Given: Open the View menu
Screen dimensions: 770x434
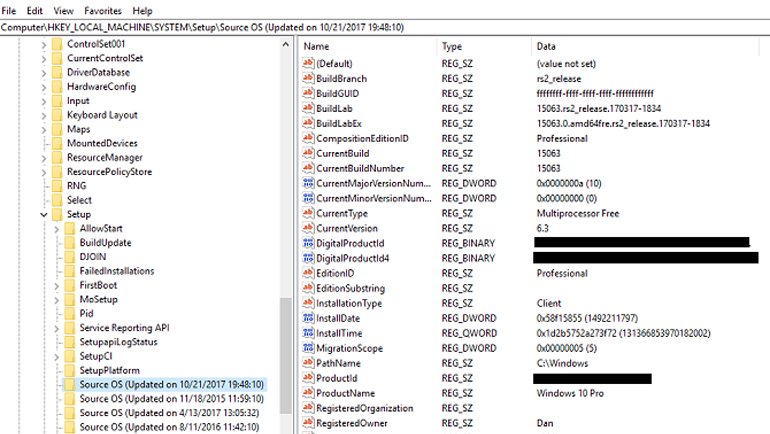Looking at the screenshot, I should (63, 10).
